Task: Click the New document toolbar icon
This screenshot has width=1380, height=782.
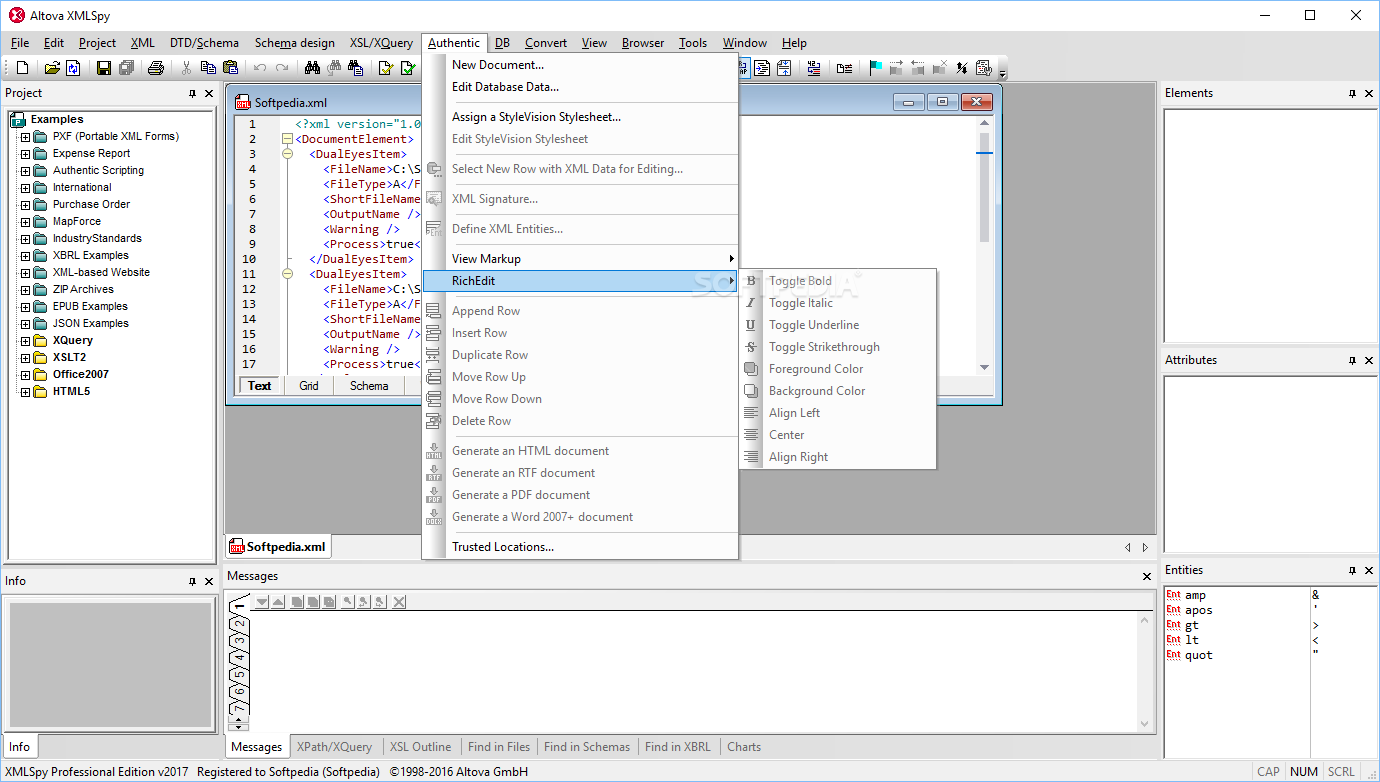Action: tap(23, 68)
